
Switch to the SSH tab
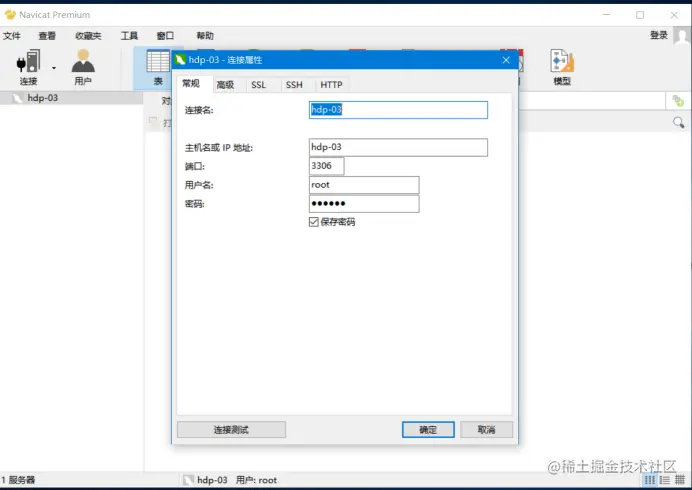(294, 85)
